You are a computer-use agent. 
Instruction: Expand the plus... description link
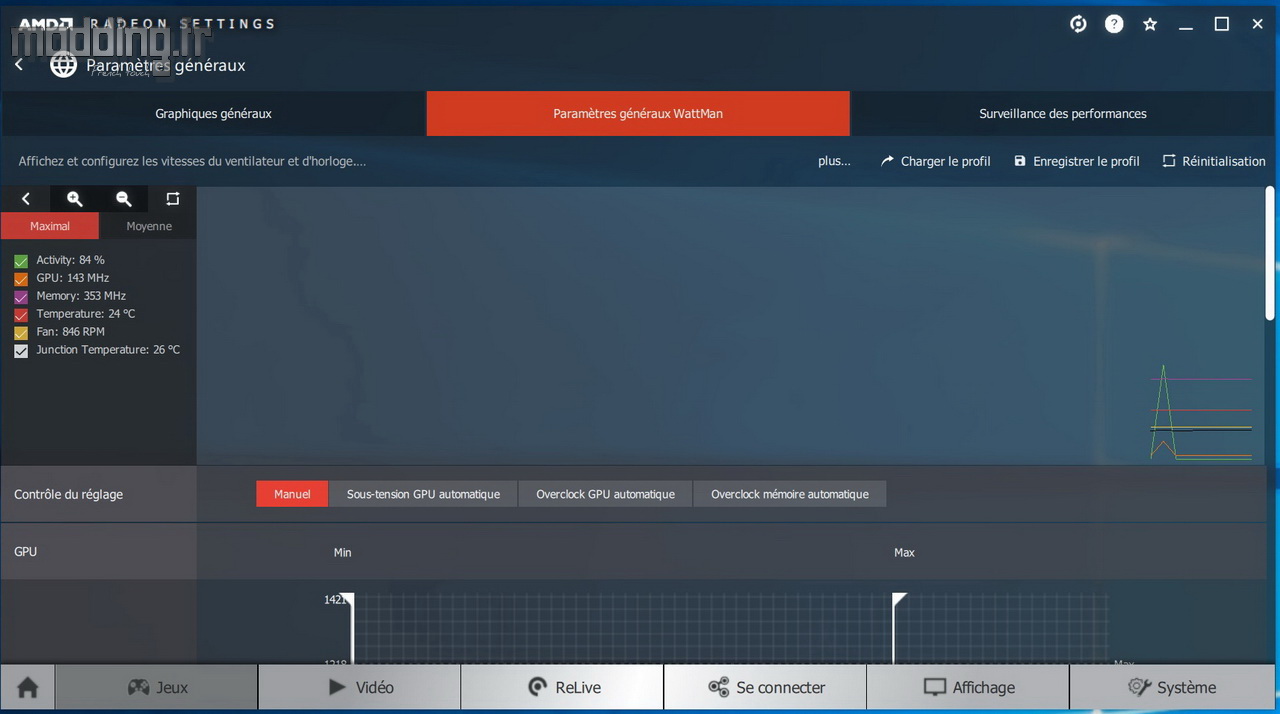(x=834, y=161)
